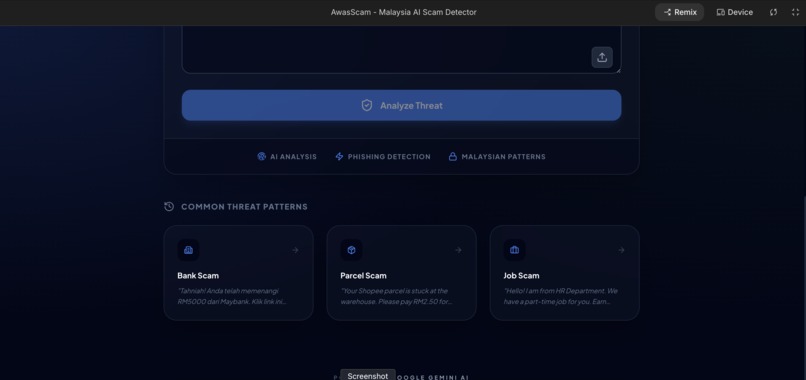The image size is (806, 380).
Task: Click the Bank Scam building icon
Action: tap(189, 250)
